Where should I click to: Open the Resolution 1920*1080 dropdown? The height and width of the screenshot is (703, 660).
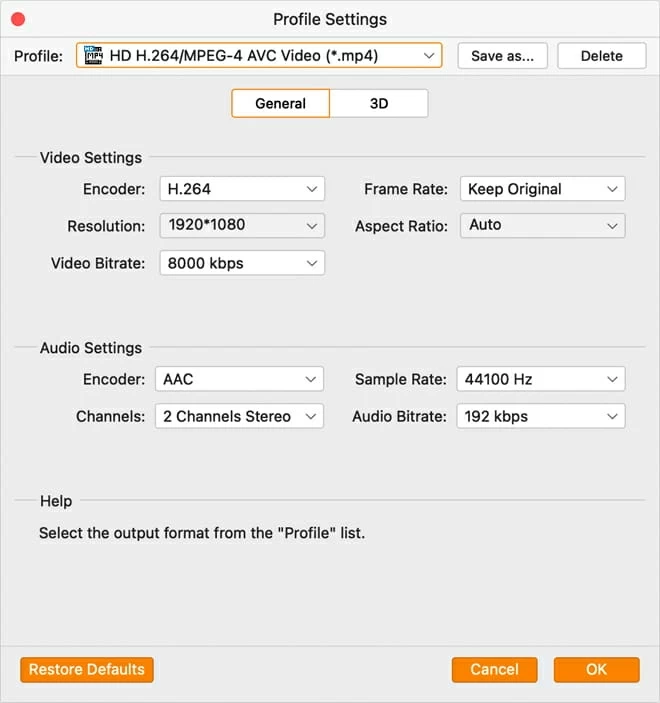[242, 225]
